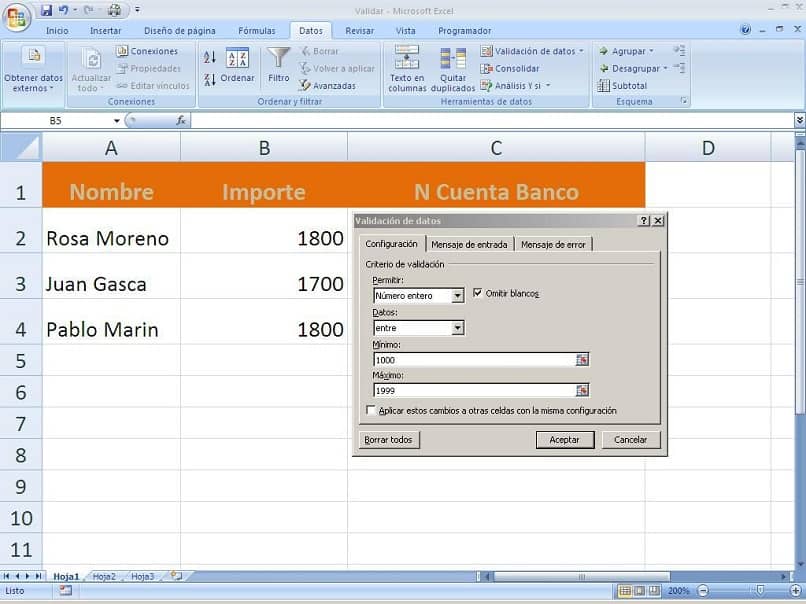Open the Datos entre dropdown

pos(457,328)
